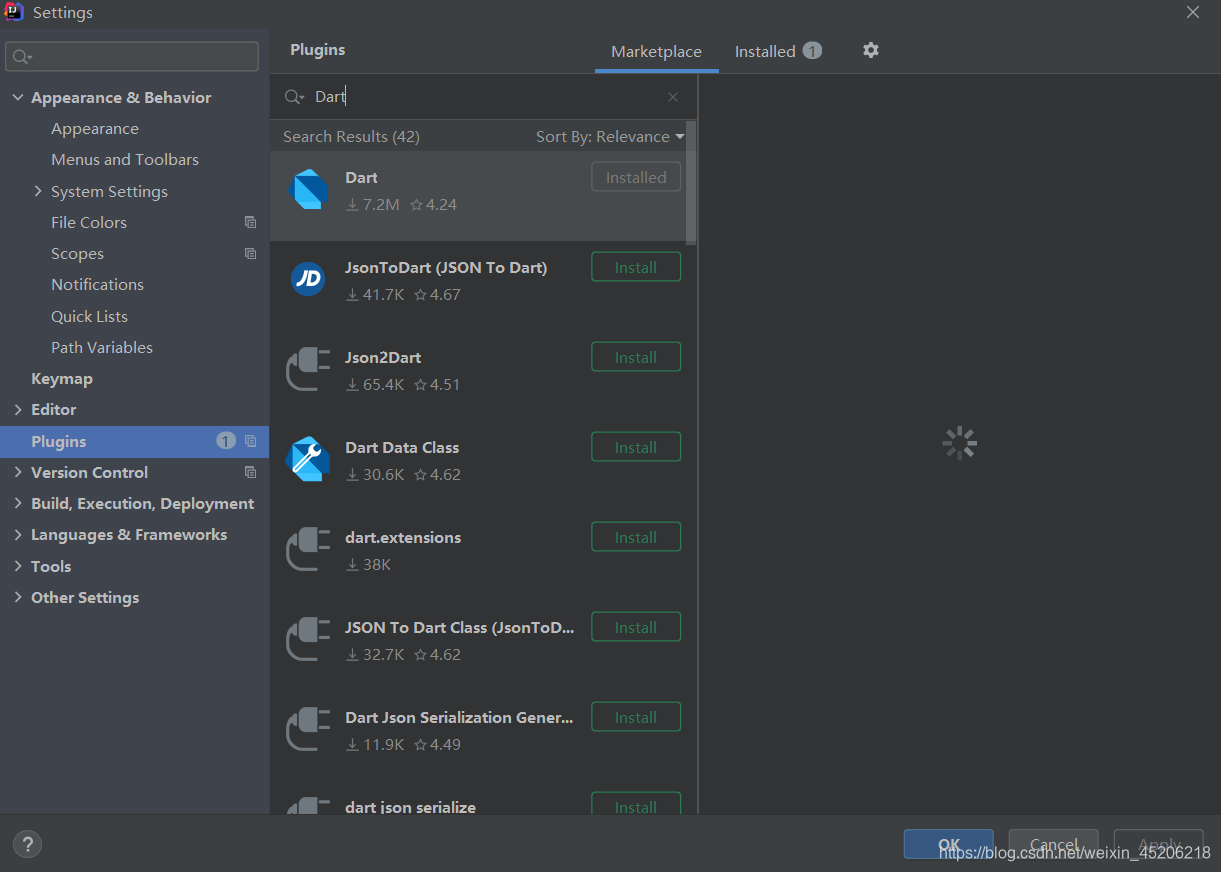1221x872 pixels.
Task: Select File Colors settings
Action: 89,222
